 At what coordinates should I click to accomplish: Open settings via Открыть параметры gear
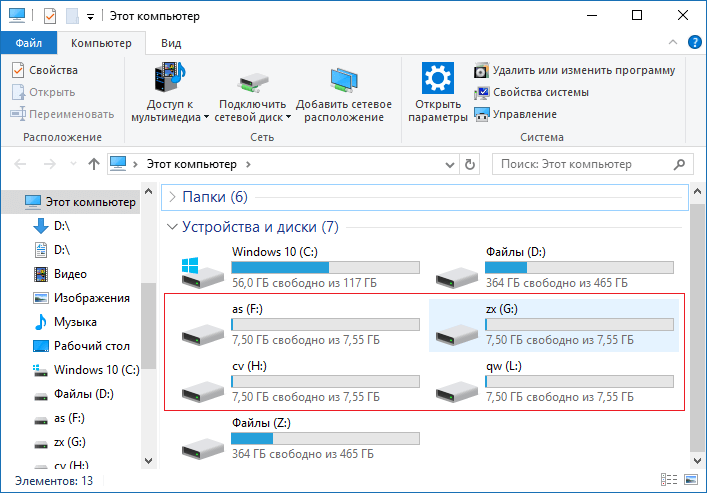pos(438,92)
